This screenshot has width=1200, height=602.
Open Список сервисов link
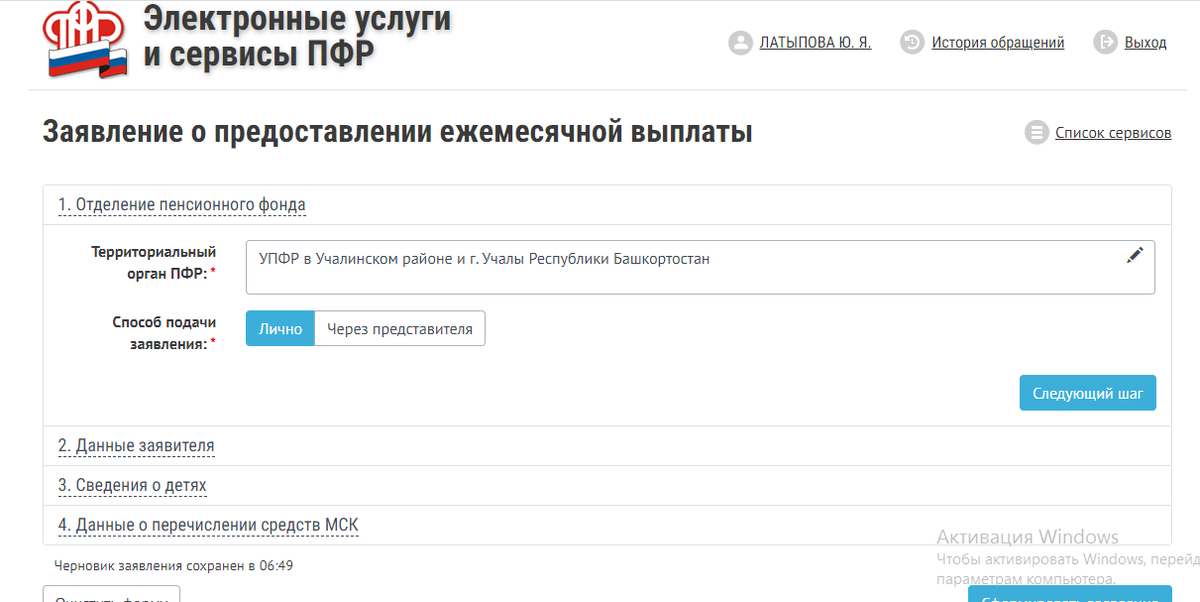[x=1113, y=133]
